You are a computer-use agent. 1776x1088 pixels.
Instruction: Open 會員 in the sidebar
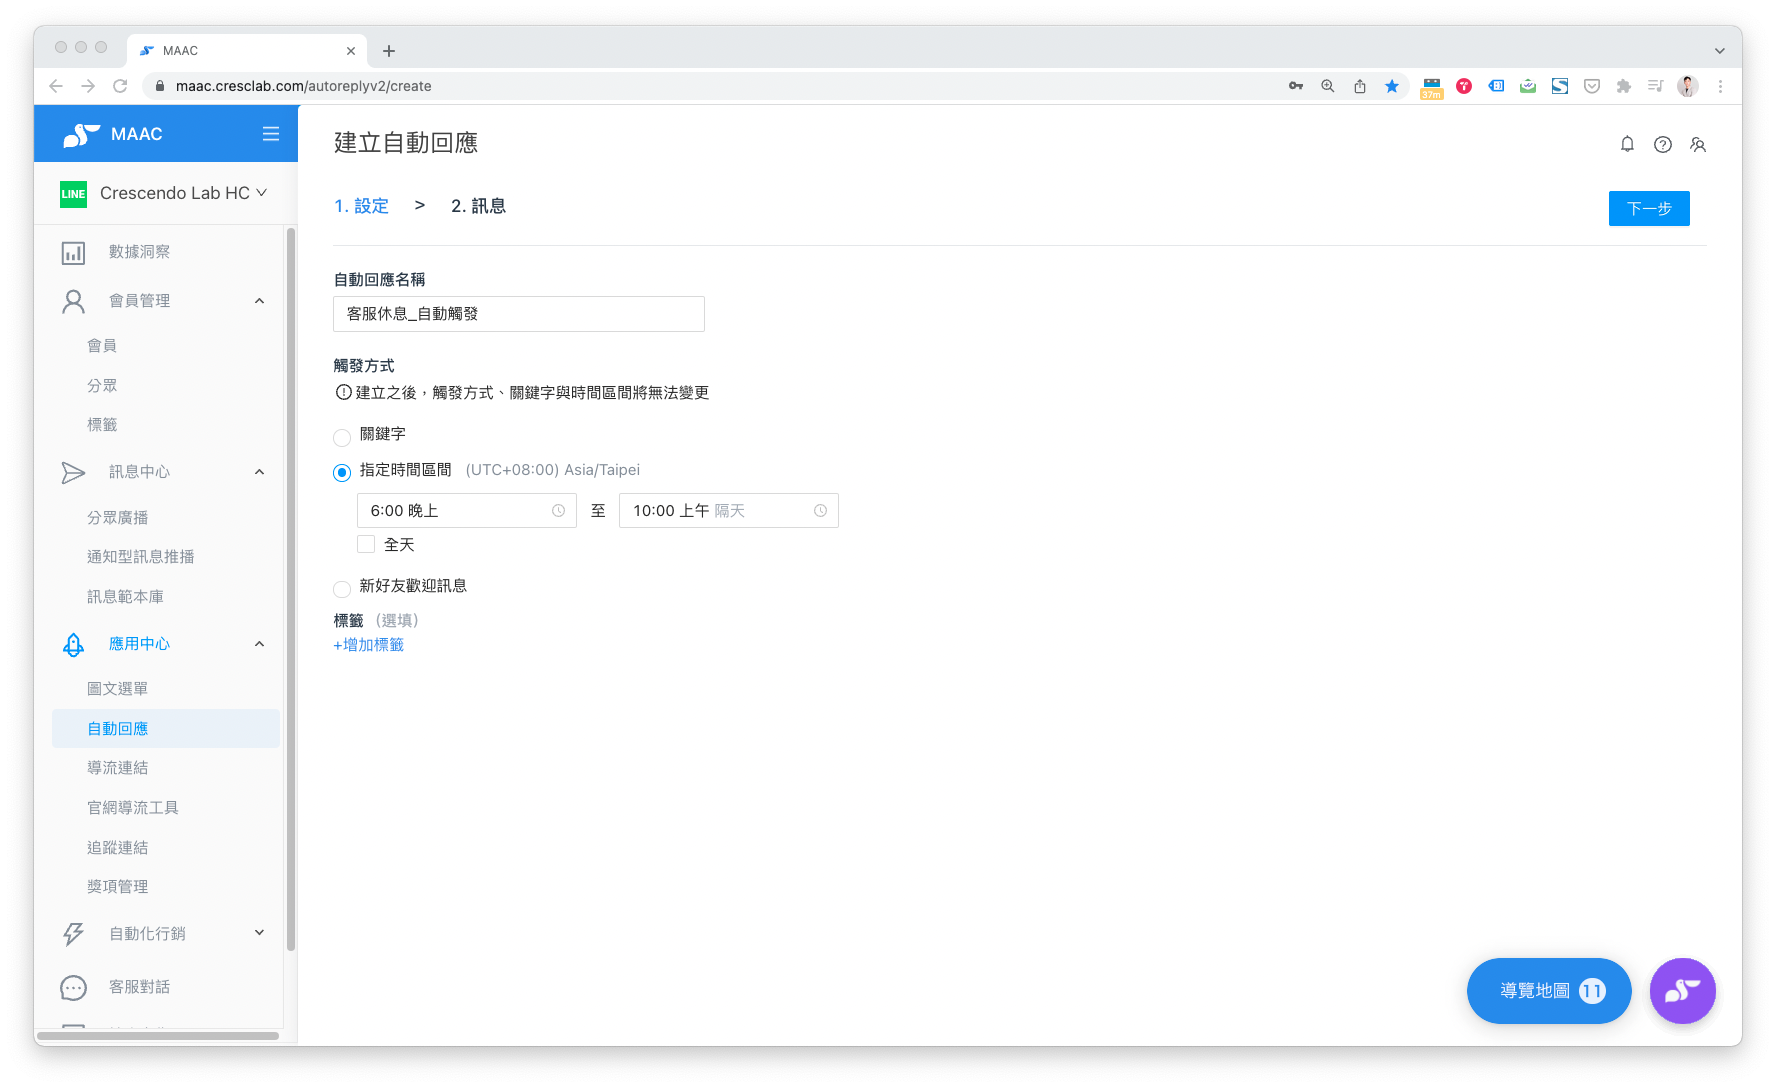[x=102, y=346]
